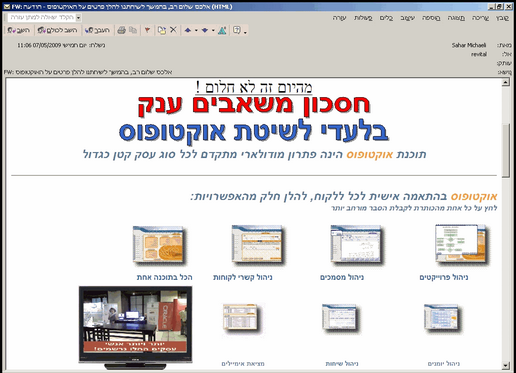
Task: Click the מציאת אימיילים link text
Action: (243, 364)
